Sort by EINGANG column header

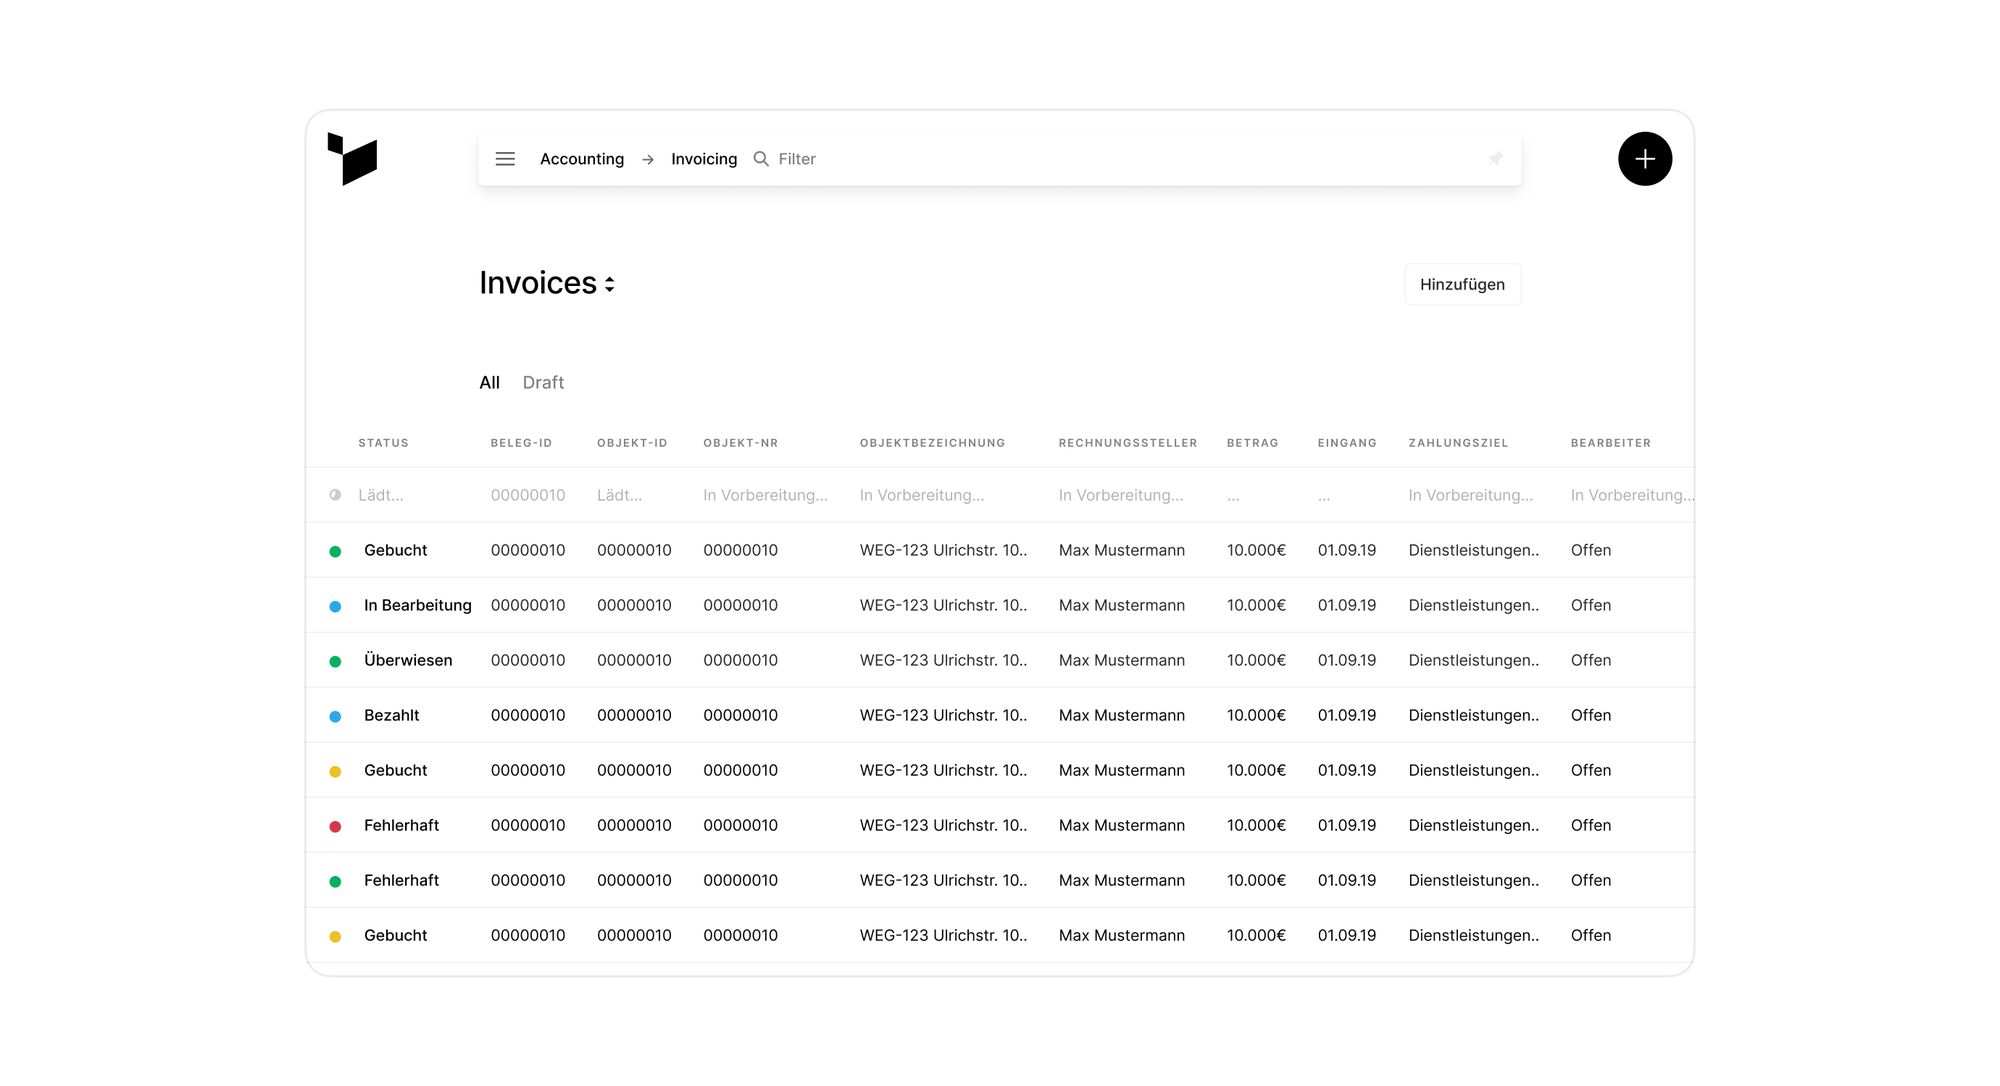coord(1347,443)
